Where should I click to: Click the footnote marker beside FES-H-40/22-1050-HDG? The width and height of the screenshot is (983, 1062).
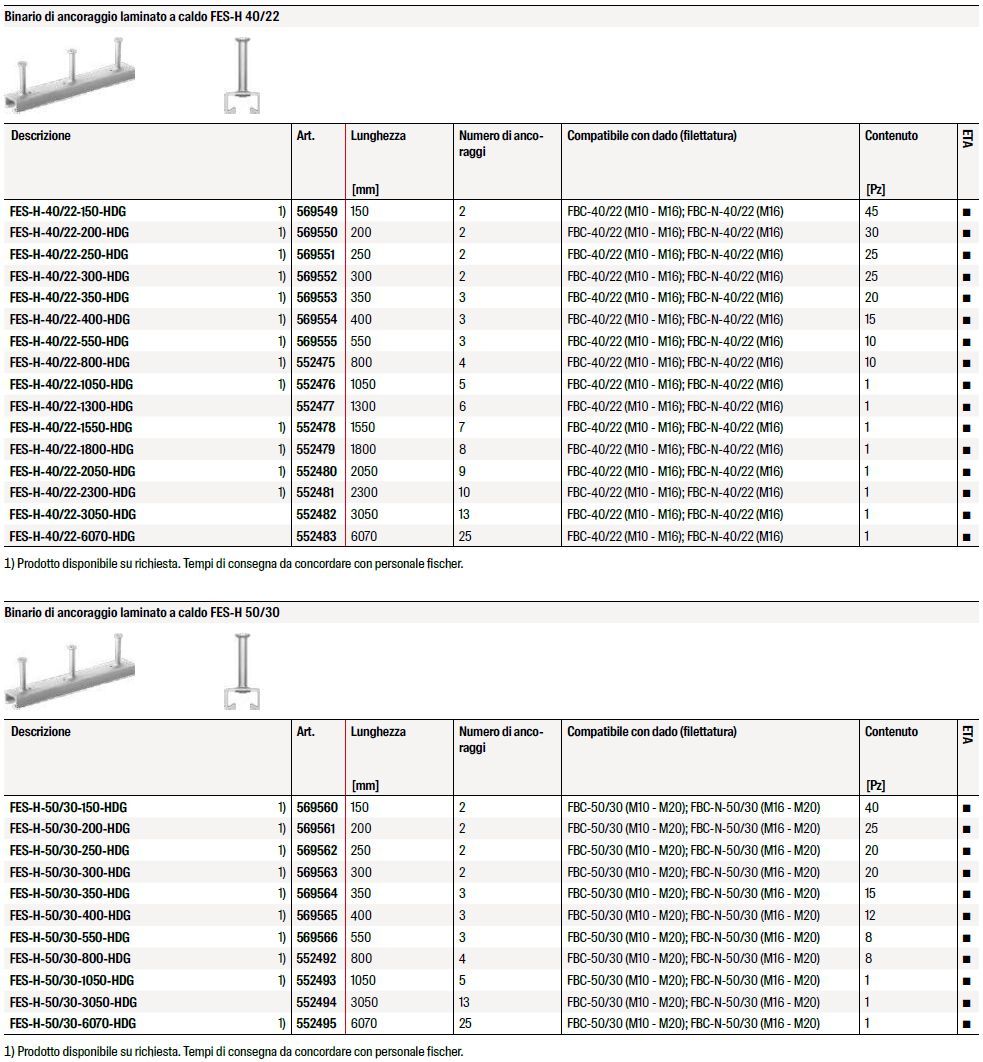coord(281,385)
